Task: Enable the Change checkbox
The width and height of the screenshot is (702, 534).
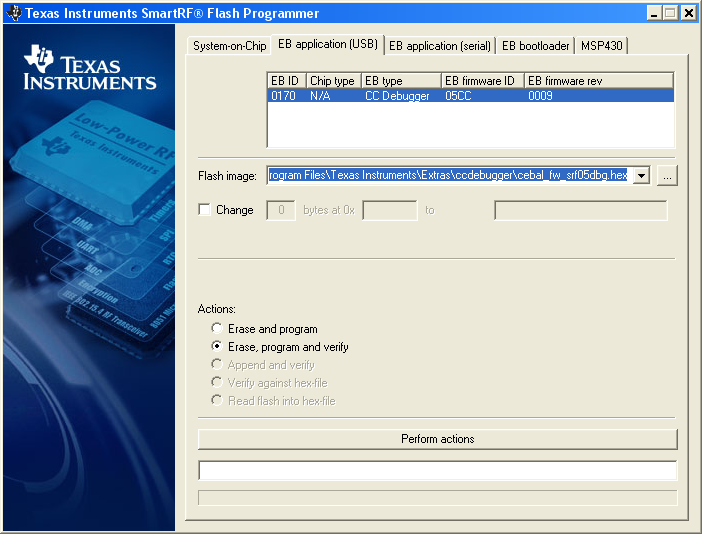Action: [x=204, y=209]
